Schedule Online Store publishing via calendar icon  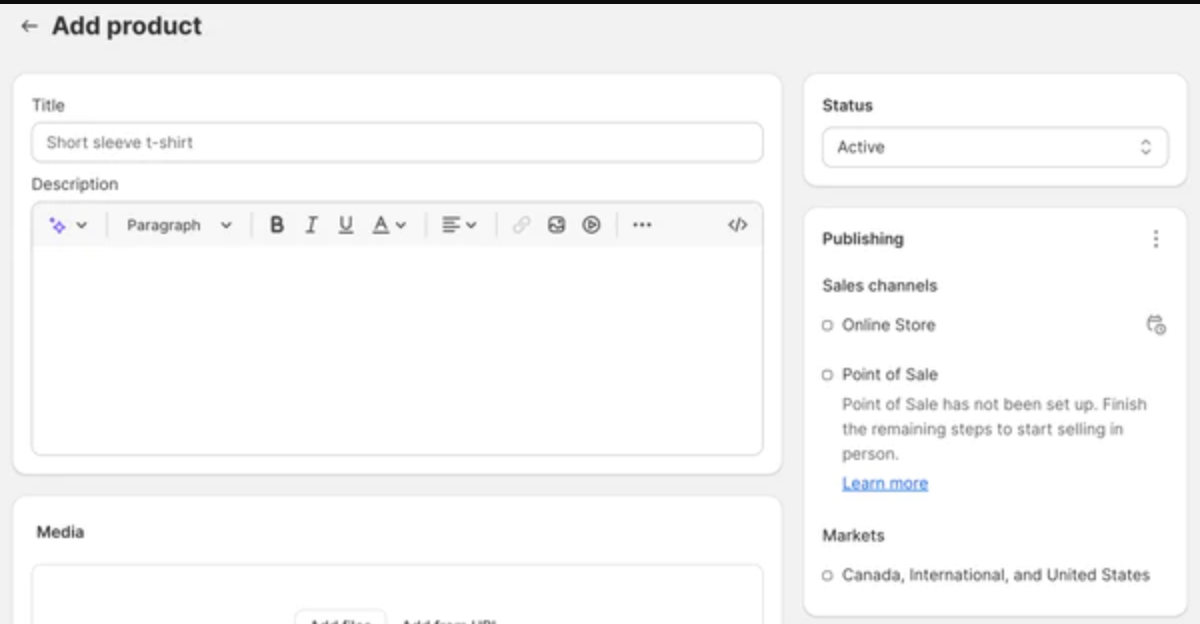(1156, 325)
